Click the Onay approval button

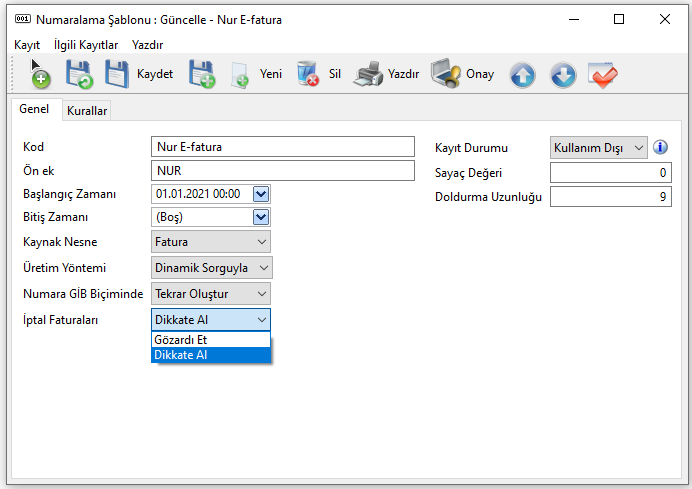(x=462, y=75)
